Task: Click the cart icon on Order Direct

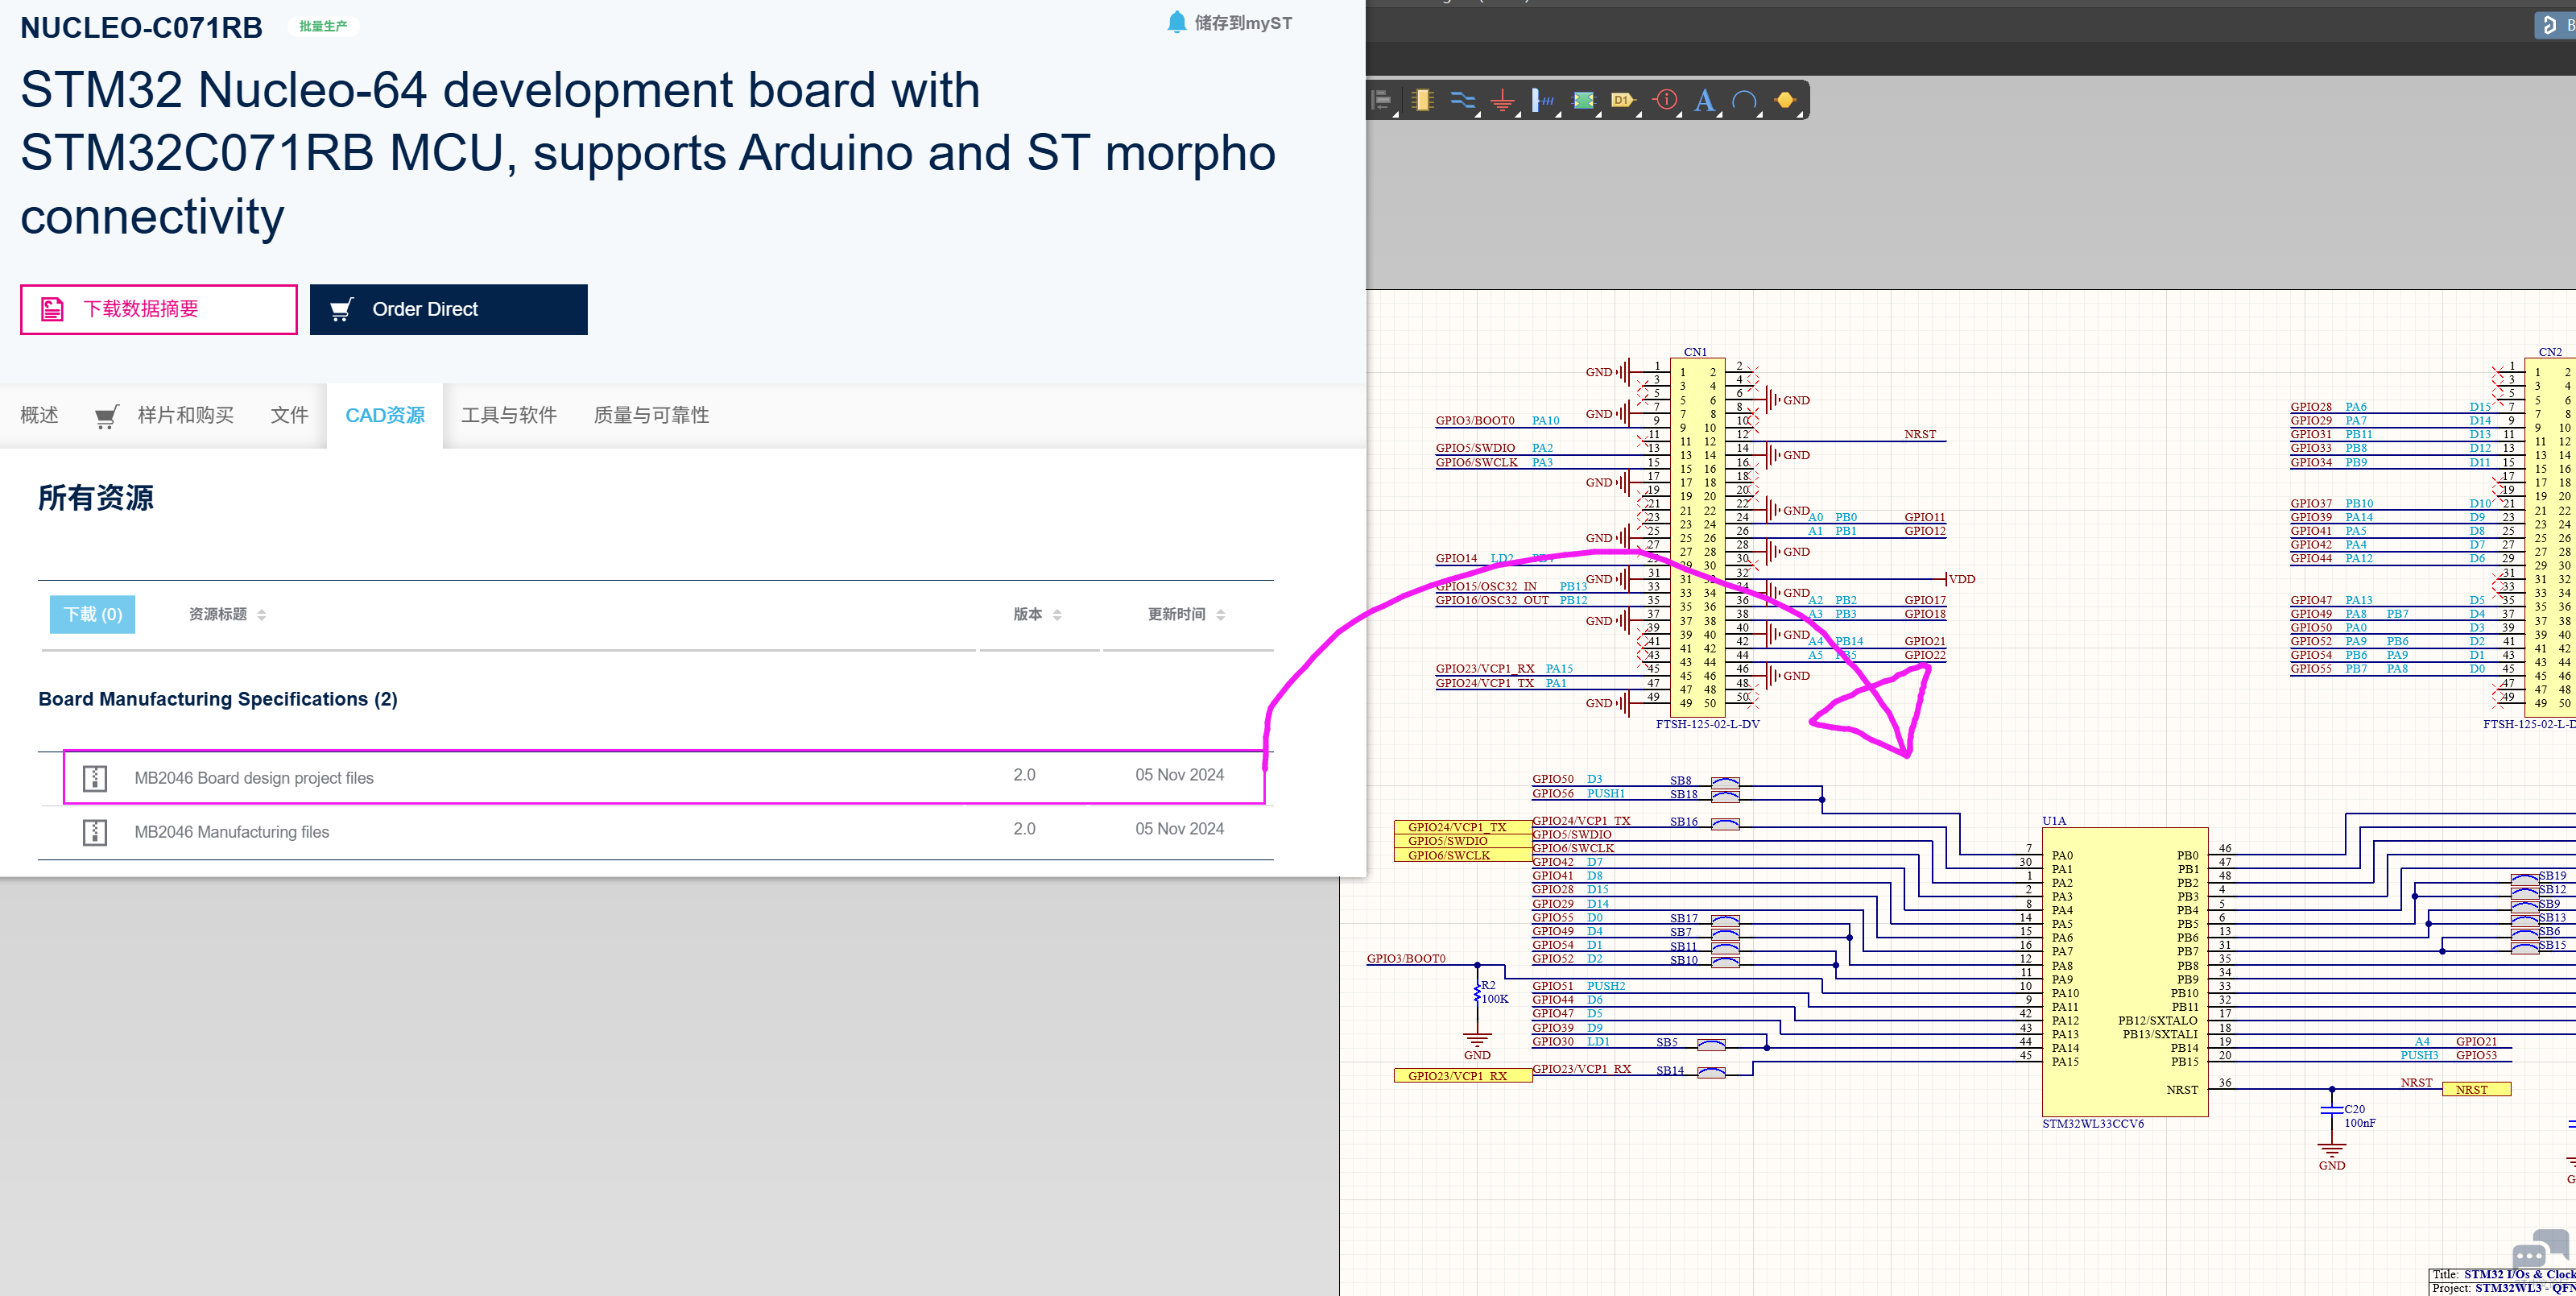Action: click(x=341, y=309)
